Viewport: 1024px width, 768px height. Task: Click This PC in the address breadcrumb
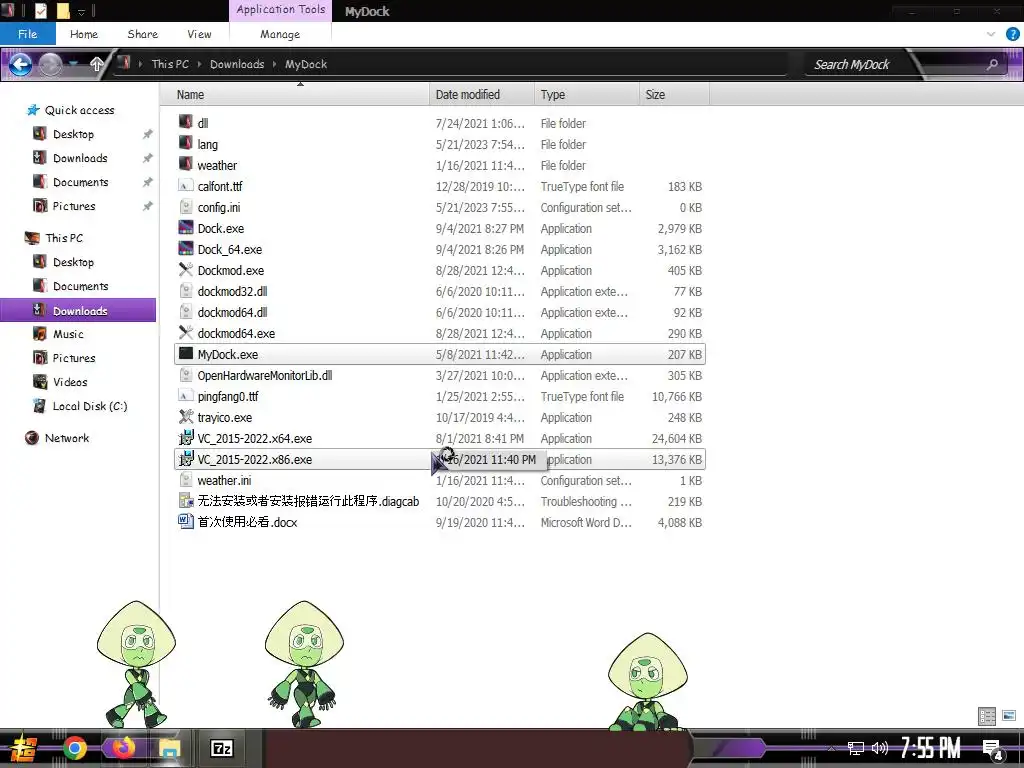pyautogui.click(x=170, y=64)
